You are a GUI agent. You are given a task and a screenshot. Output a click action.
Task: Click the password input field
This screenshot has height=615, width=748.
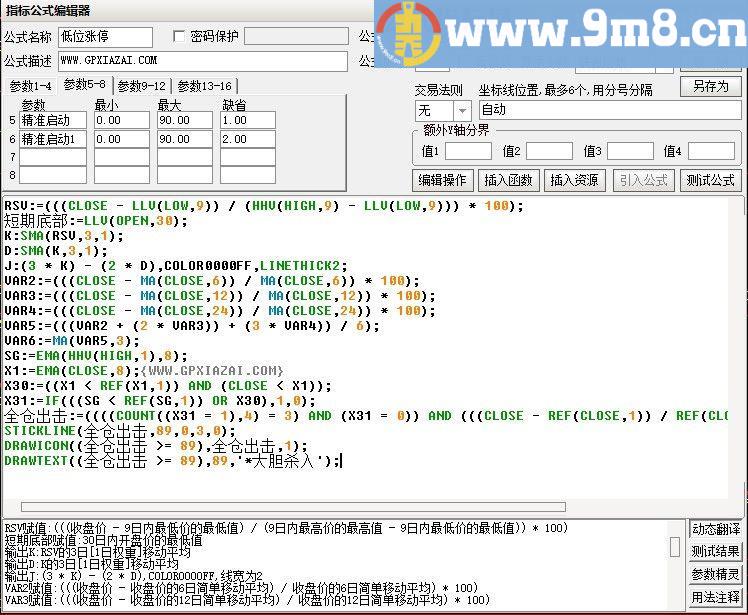[296, 36]
